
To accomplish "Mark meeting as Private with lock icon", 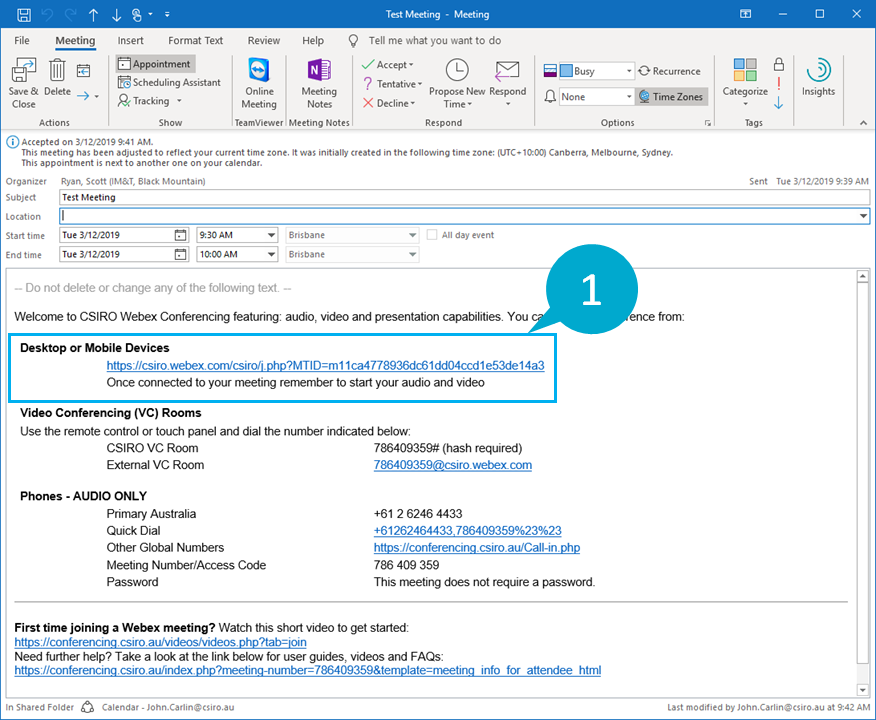I will (779, 64).
